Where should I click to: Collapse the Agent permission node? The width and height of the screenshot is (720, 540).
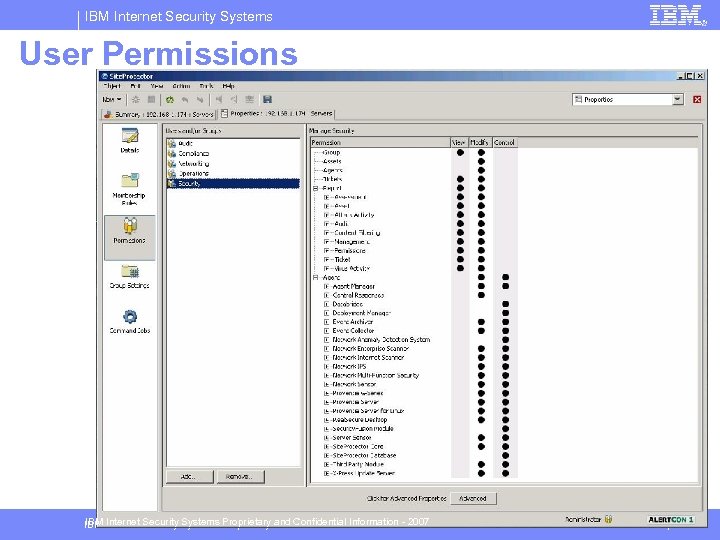316,277
